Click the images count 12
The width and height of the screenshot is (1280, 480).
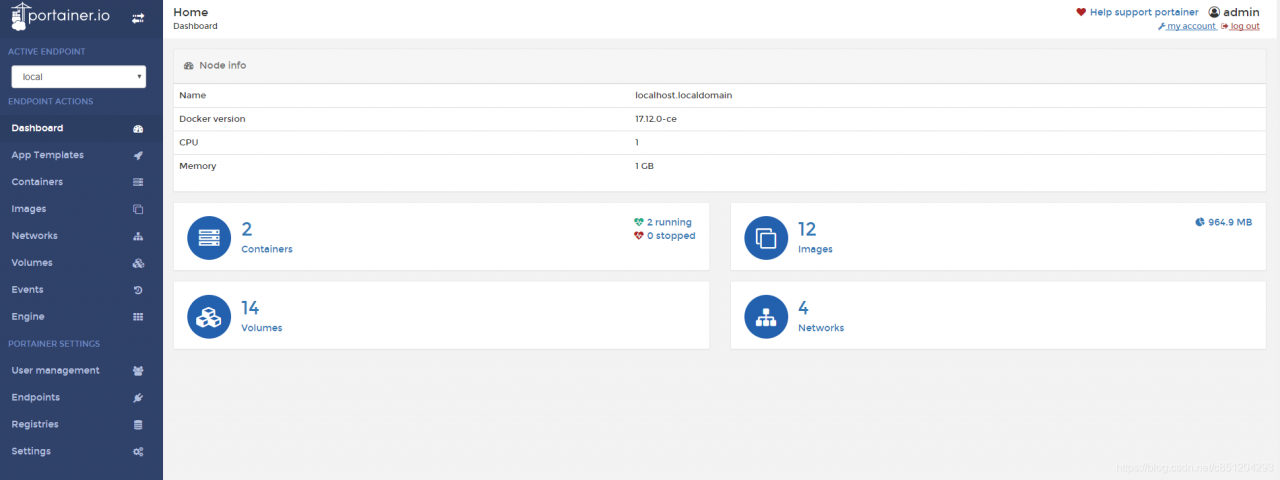point(807,229)
